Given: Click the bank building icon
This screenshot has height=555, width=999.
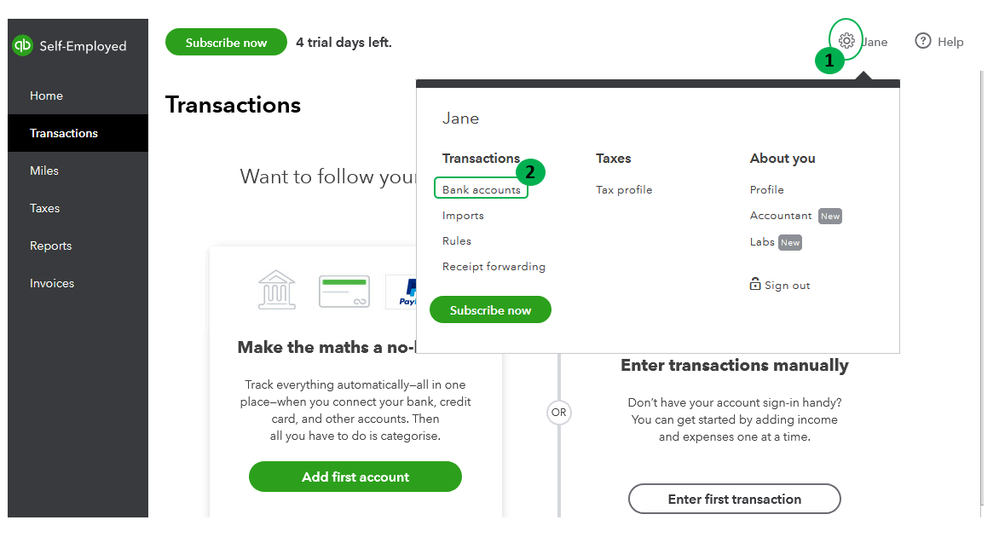Looking at the screenshot, I should [277, 291].
